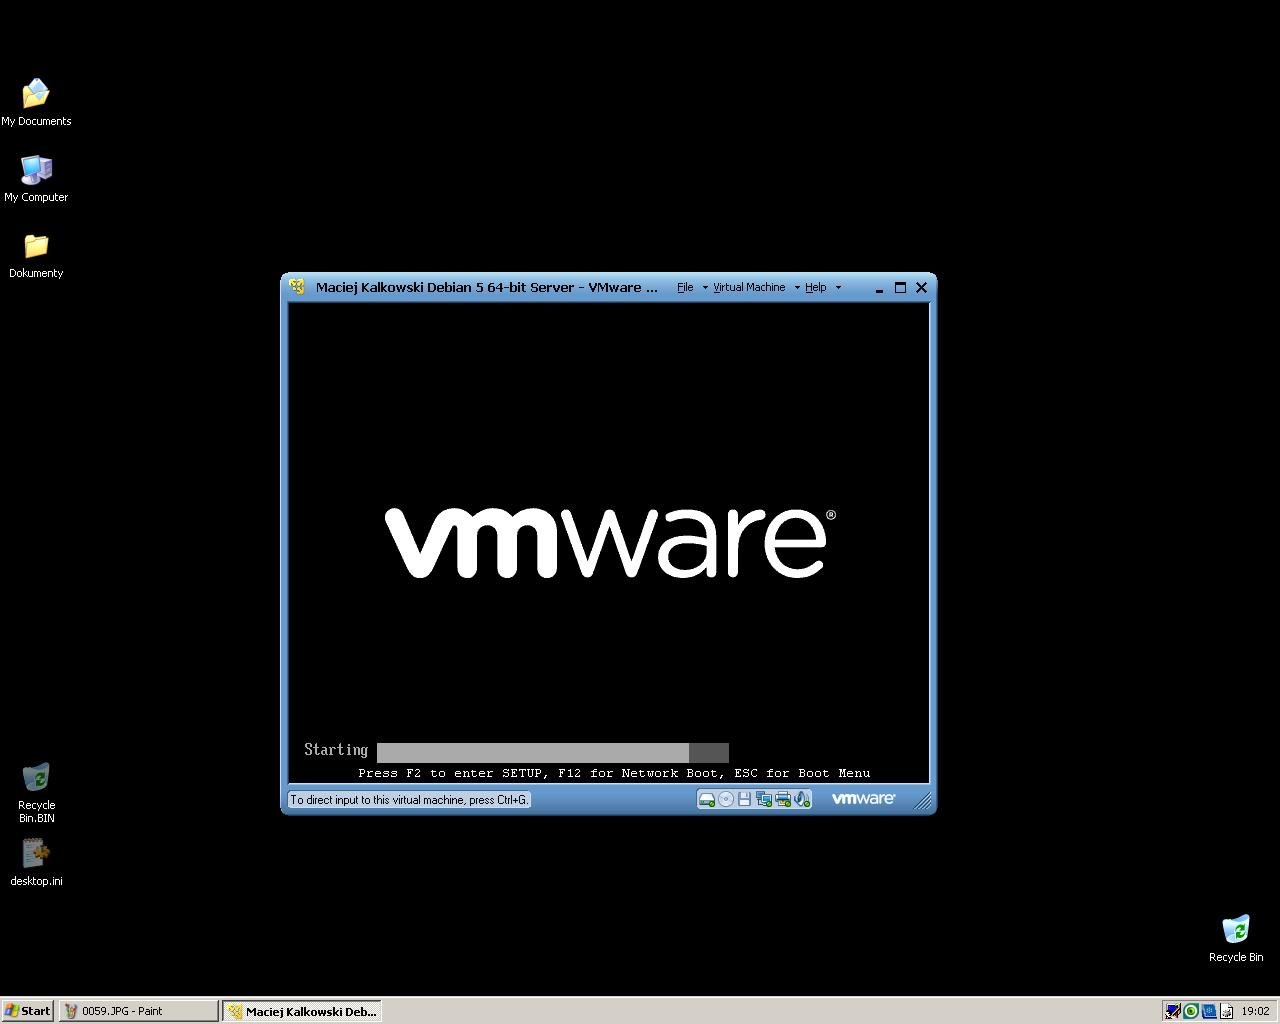Click the sound card icon in VMware status bar

(801, 799)
